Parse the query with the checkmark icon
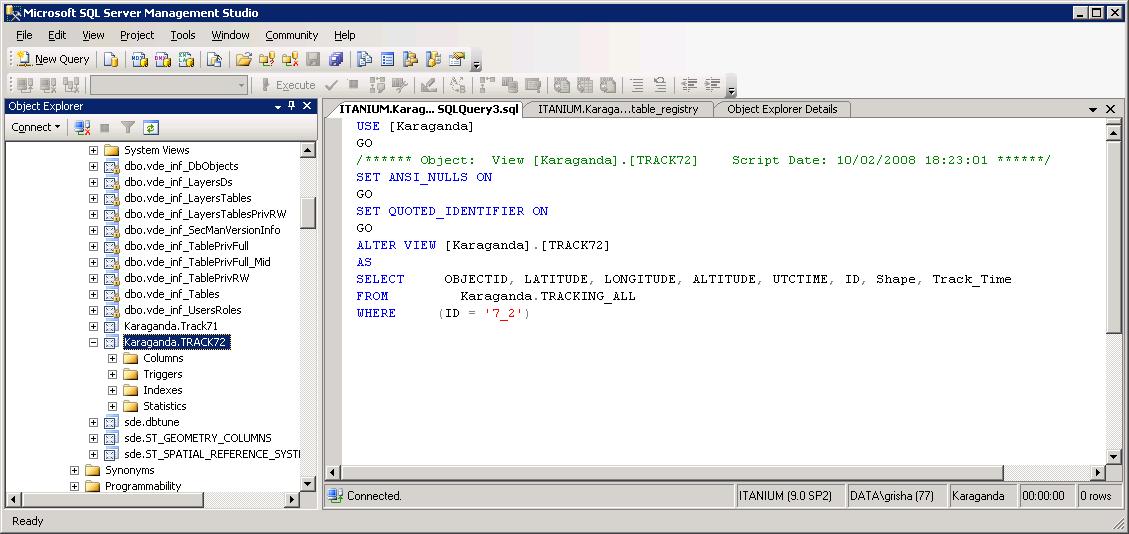Viewport: 1129px width, 534px height. click(331, 85)
